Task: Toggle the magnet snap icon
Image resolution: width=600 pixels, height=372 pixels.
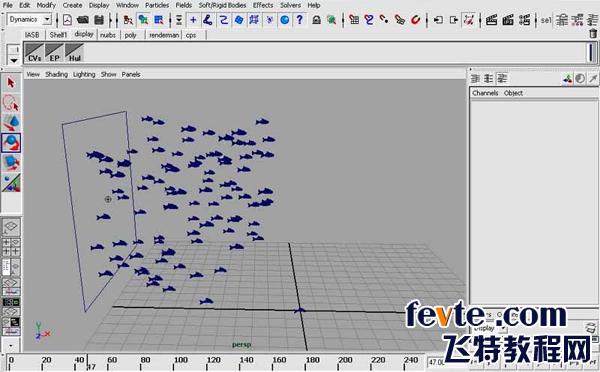Action: [415, 20]
